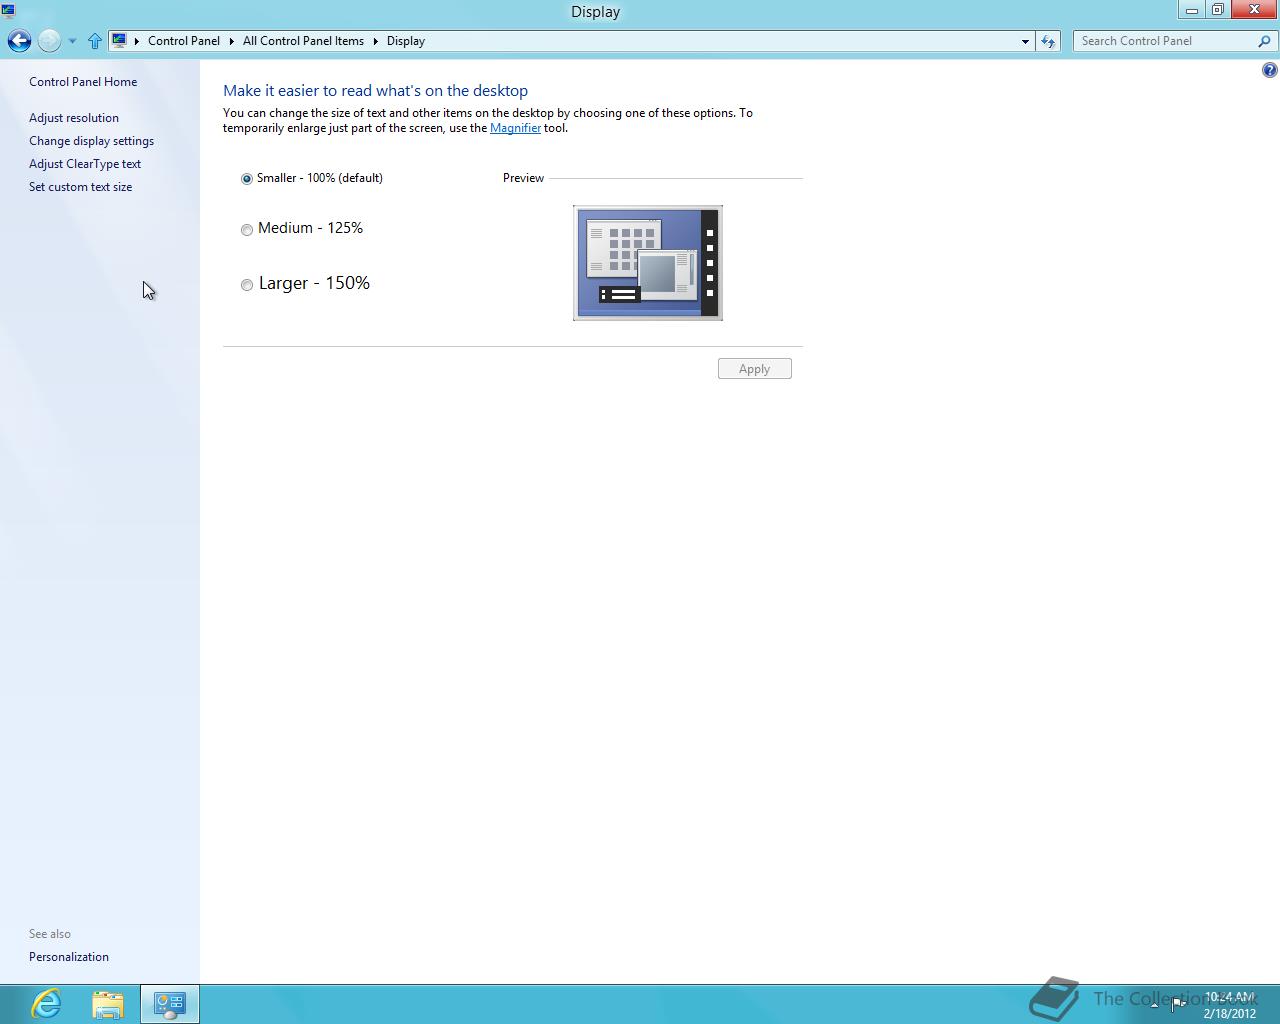Go up one level with Up arrow
The image size is (1280, 1024).
[x=95, y=41]
